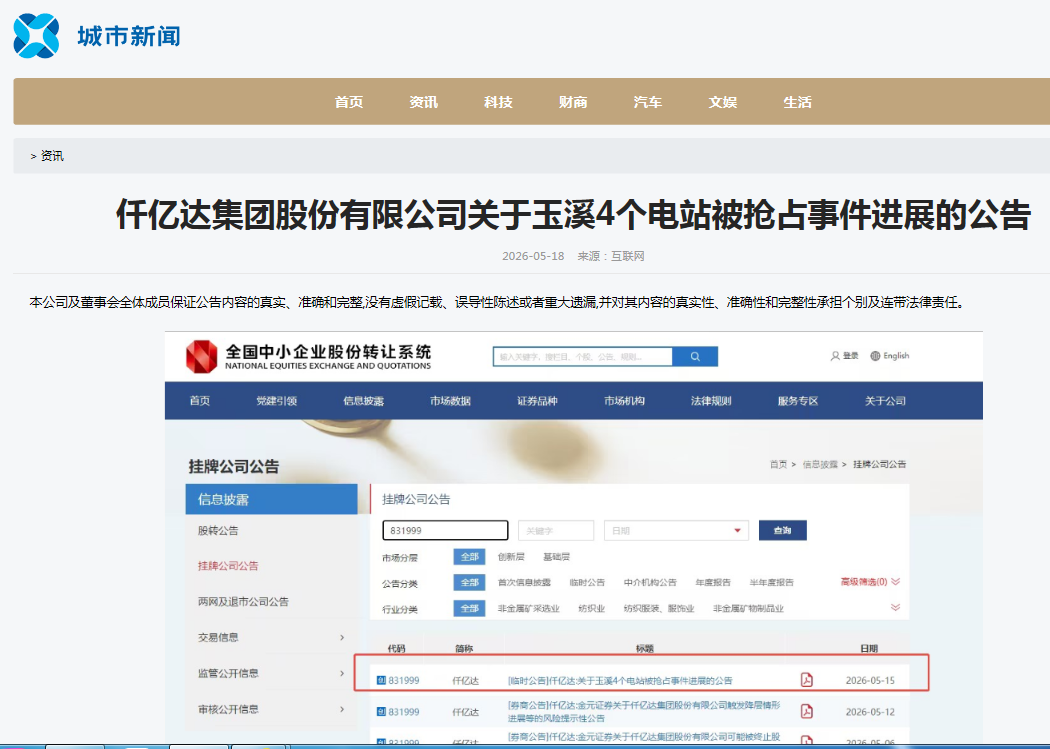The image size is (1050, 749).
Task: Click the 资讯 breadcrumb link
Action: click(52, 156)
